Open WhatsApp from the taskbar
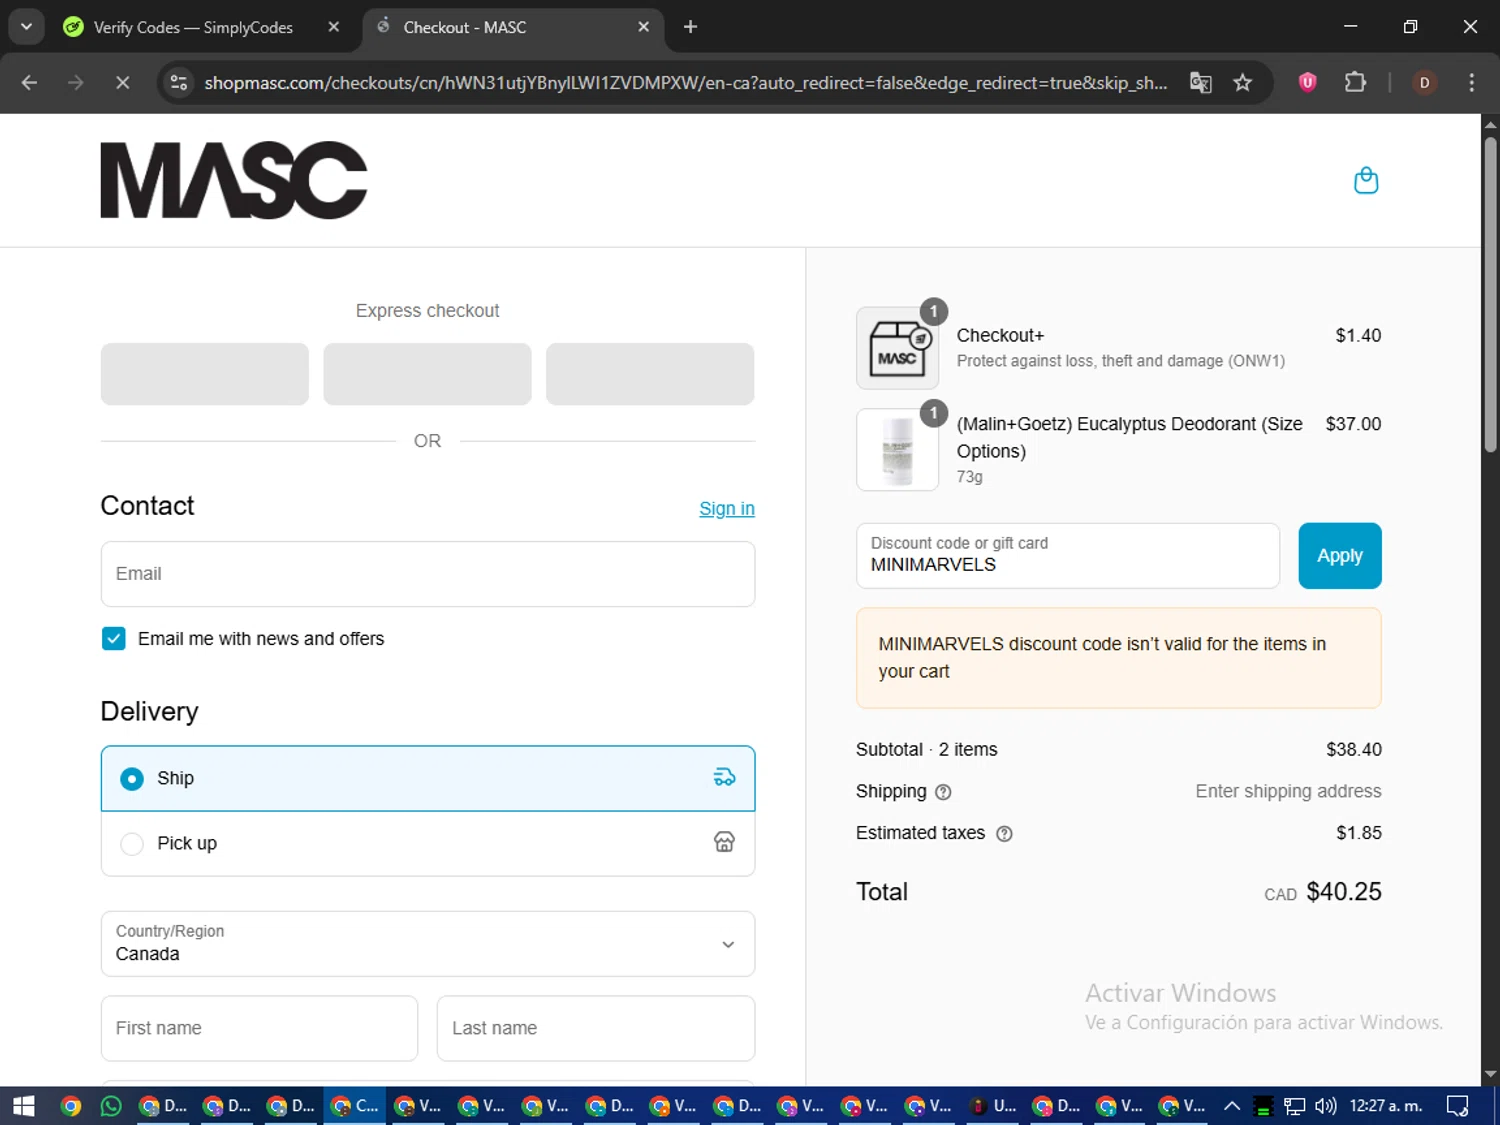The width and height of the screenshot is (1500, 1125). [x=111, y=1106]
